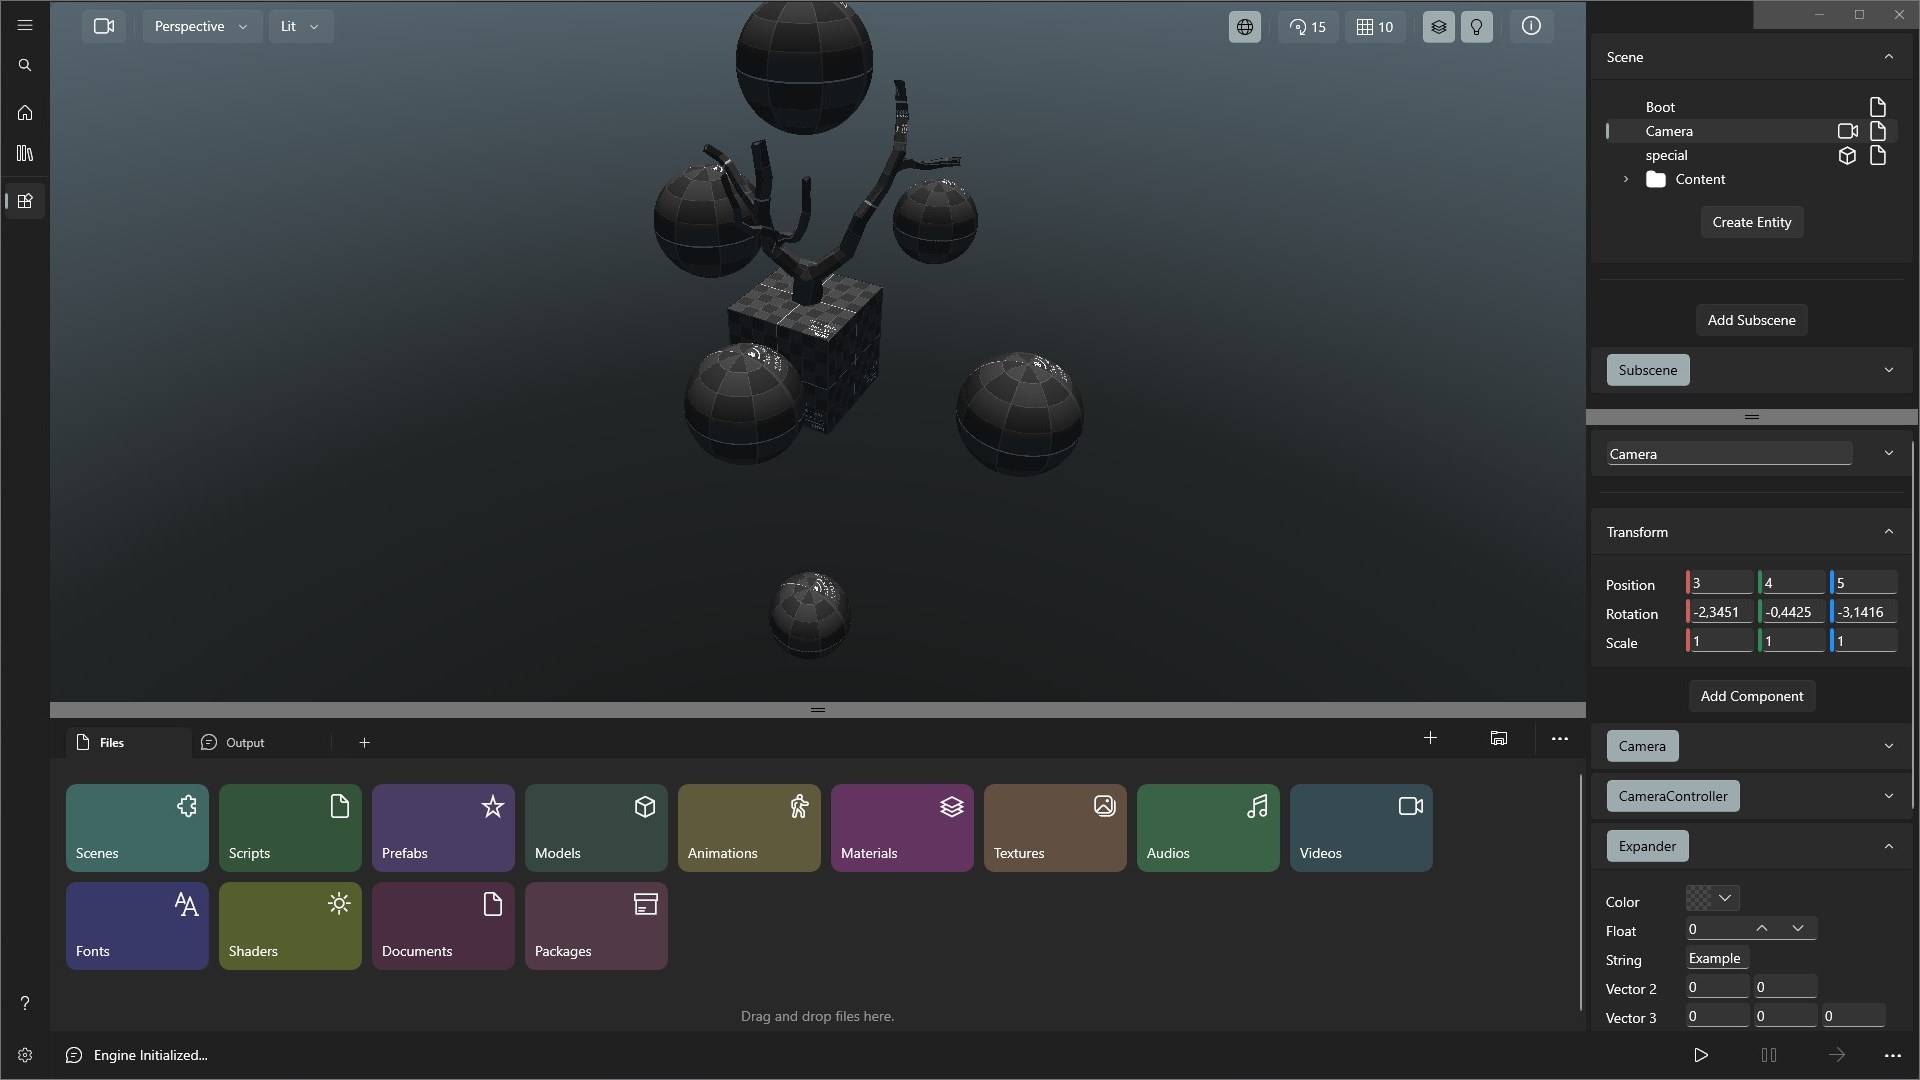Expand the Content folder in Scene tree

(x=1626, y=179)
